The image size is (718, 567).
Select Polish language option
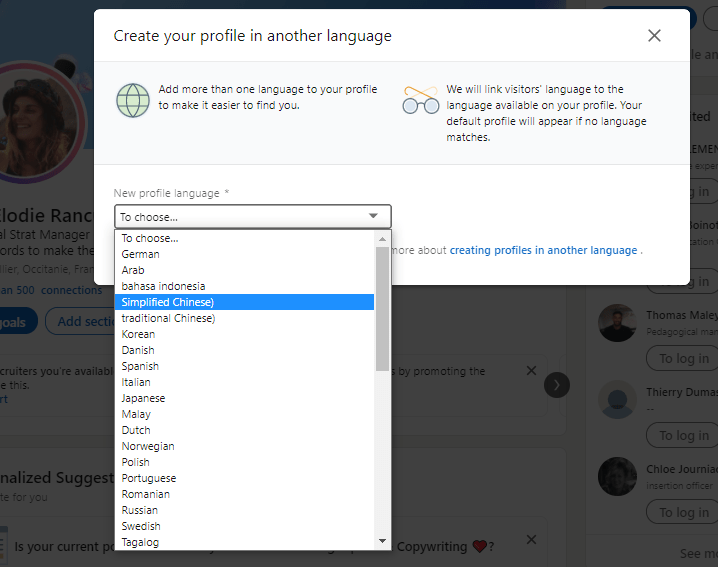click(245, 463)
